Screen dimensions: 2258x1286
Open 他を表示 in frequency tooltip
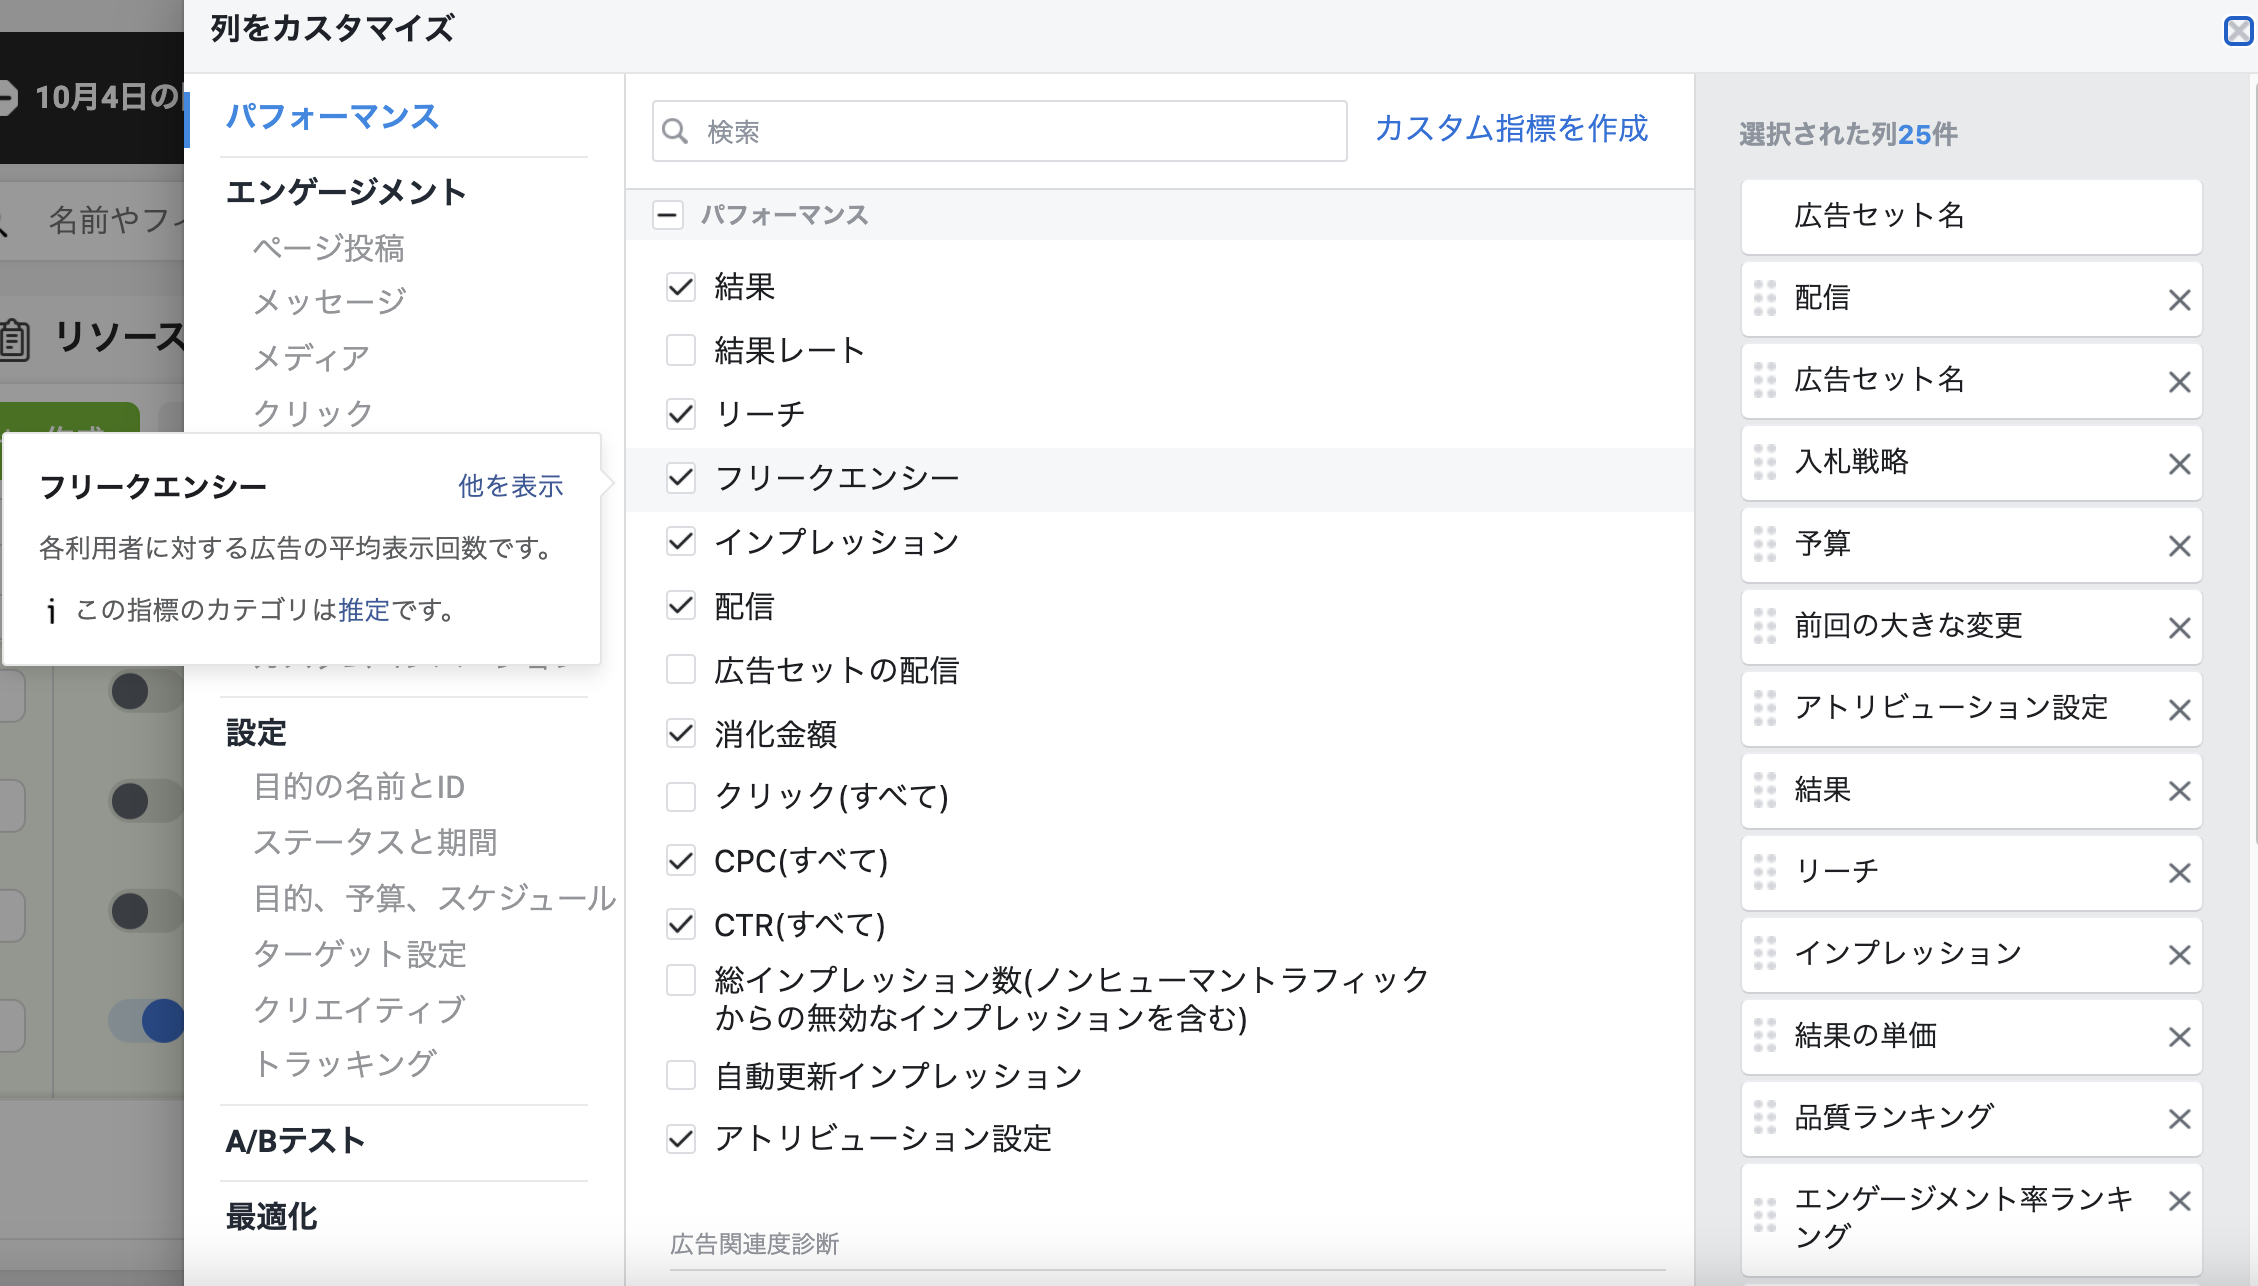510,486
